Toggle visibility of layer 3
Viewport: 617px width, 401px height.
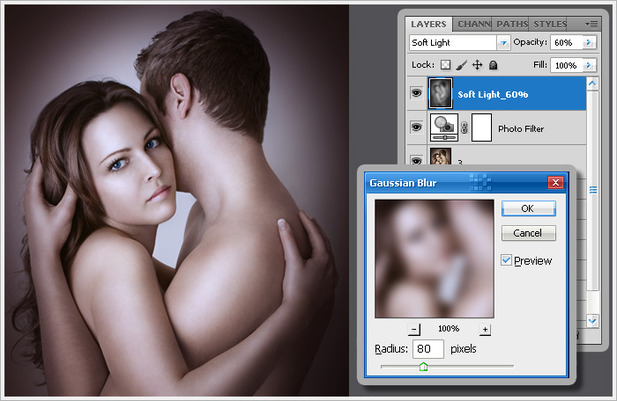416,160
